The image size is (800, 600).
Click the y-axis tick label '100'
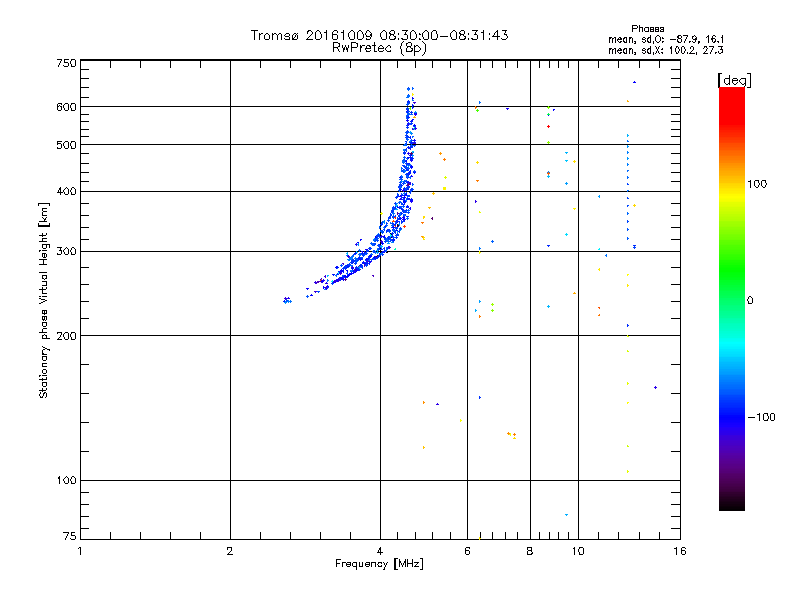coord(66,481)
